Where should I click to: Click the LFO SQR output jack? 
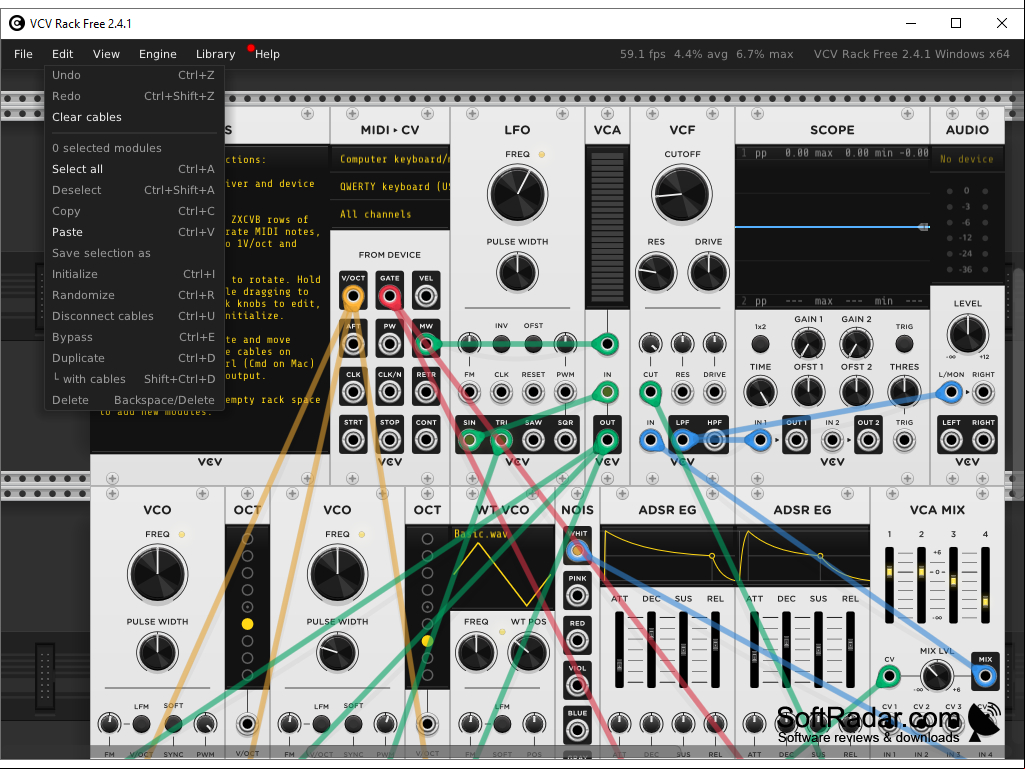[x=565, y=440]
